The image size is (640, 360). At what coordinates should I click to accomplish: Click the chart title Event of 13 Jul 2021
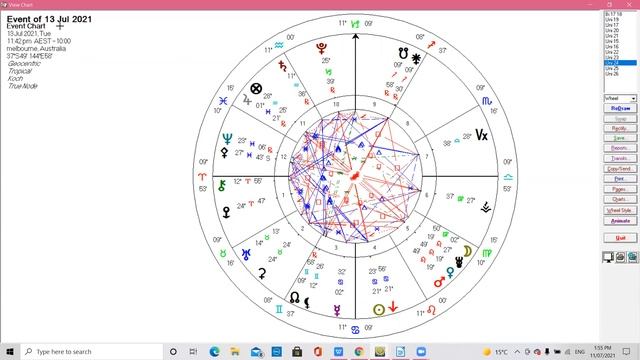tap(49, 19)
